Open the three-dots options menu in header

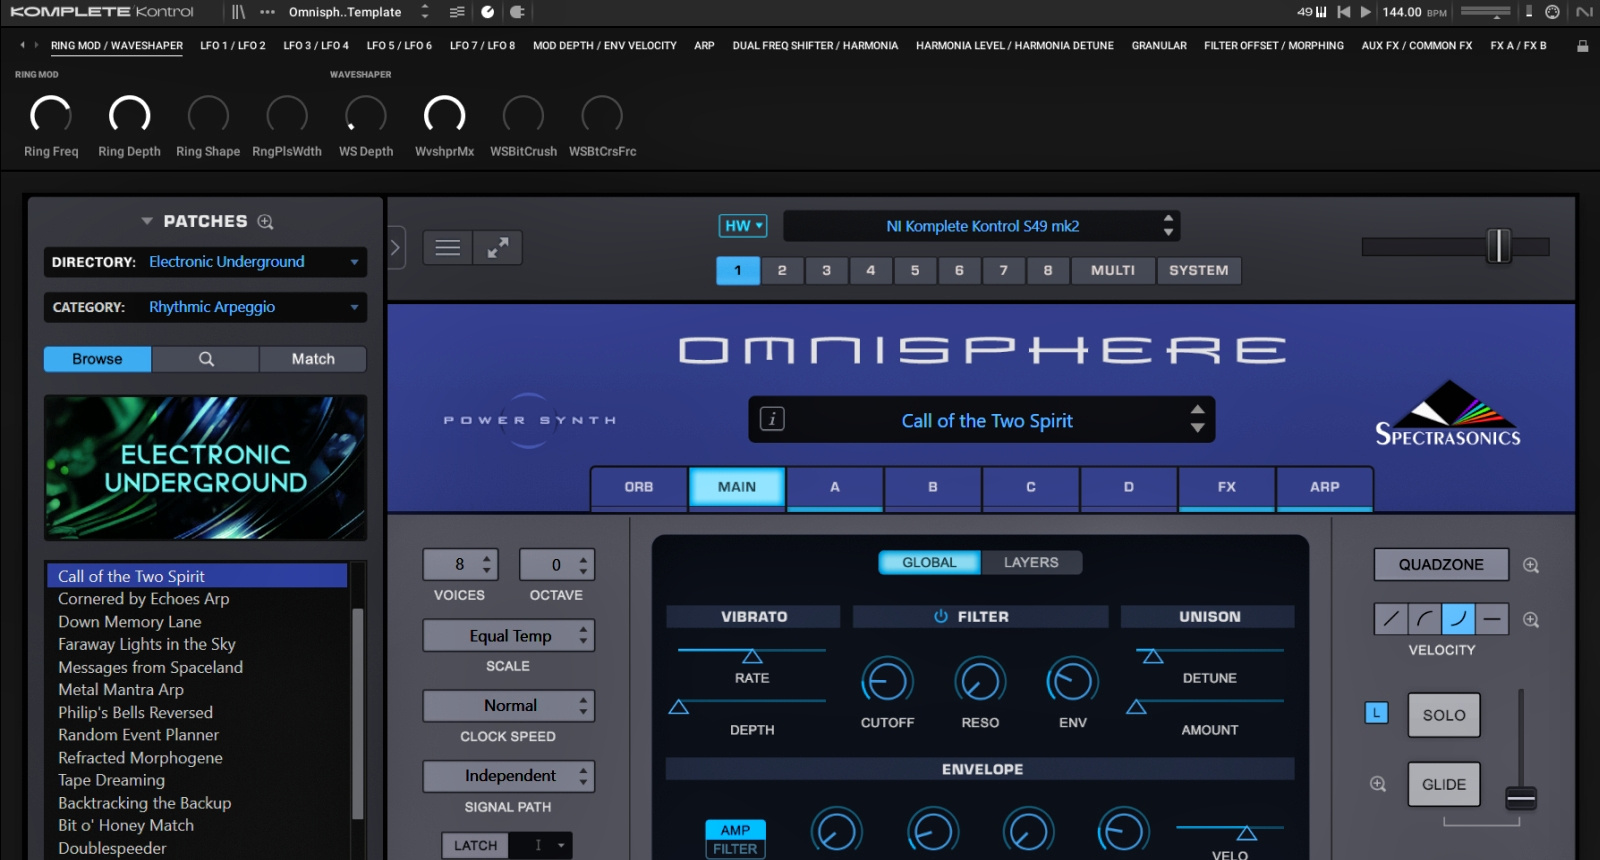pyautogui.click(x=267, y=12)
